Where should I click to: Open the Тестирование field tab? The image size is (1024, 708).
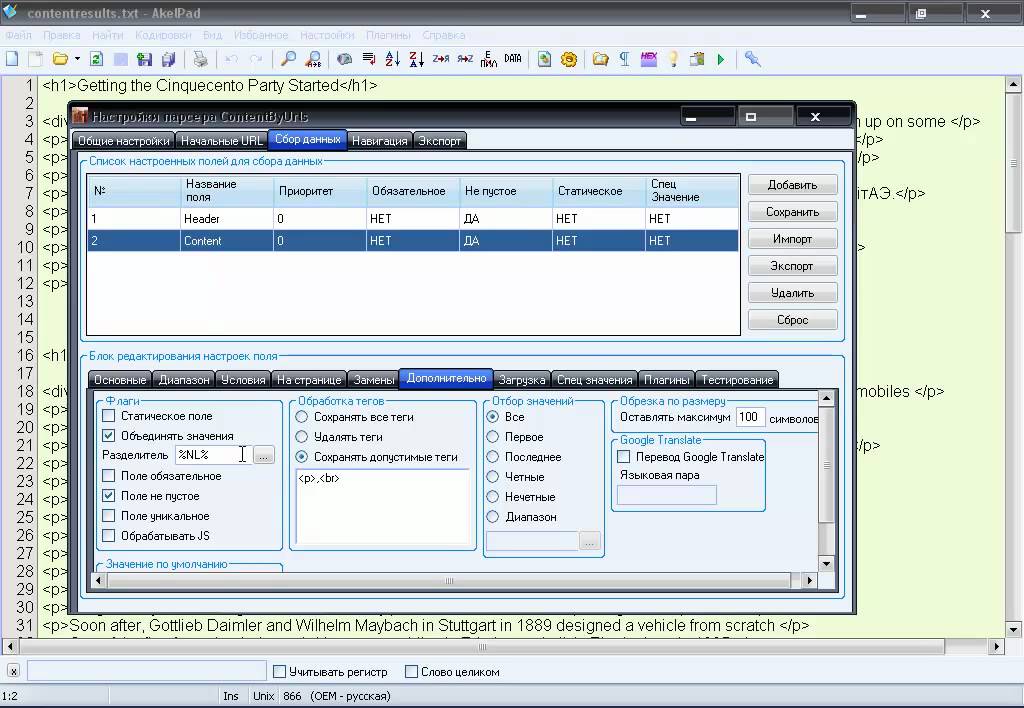[x=737, y=379]
